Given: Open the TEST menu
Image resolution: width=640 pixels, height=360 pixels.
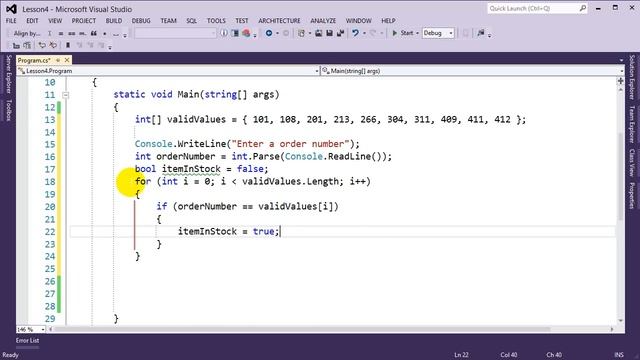Looking at the screenshot, I should tap(242, 20).
